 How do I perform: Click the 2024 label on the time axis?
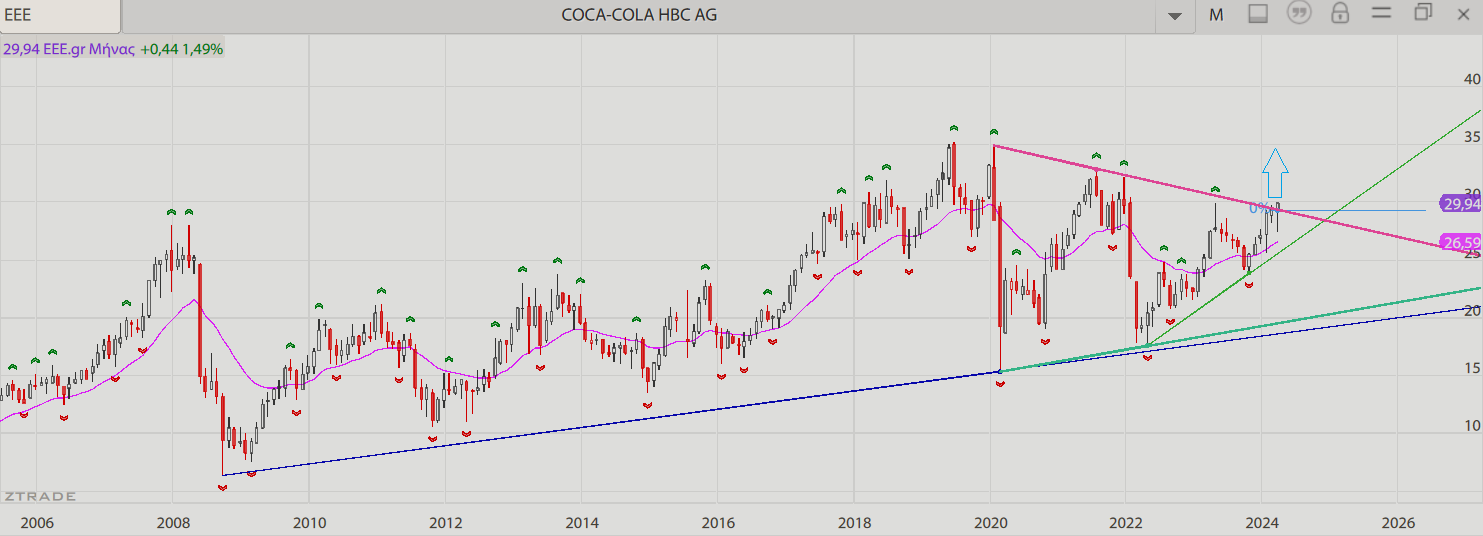point(1262,523)
